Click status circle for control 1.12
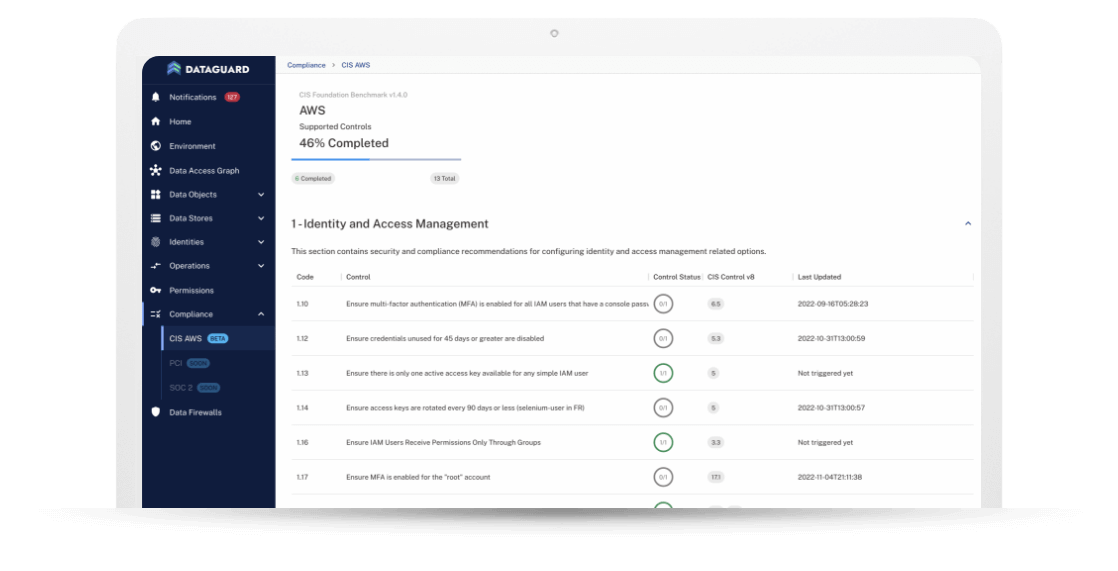 663,339
